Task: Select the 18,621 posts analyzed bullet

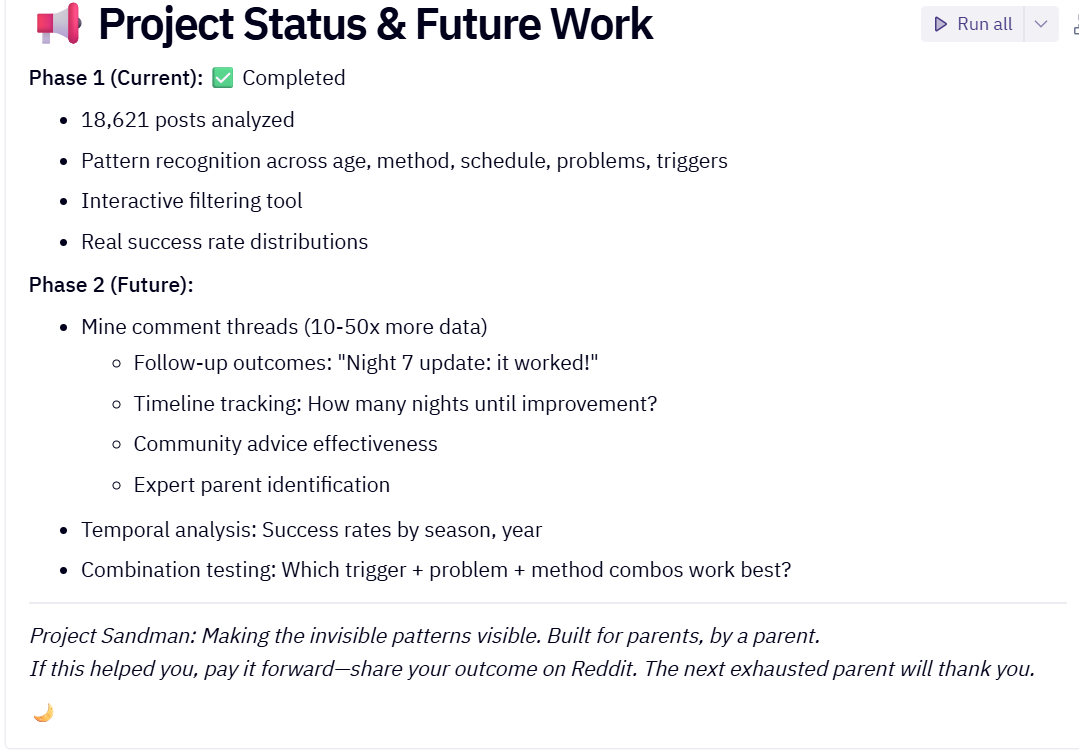Action: (187, 121)
